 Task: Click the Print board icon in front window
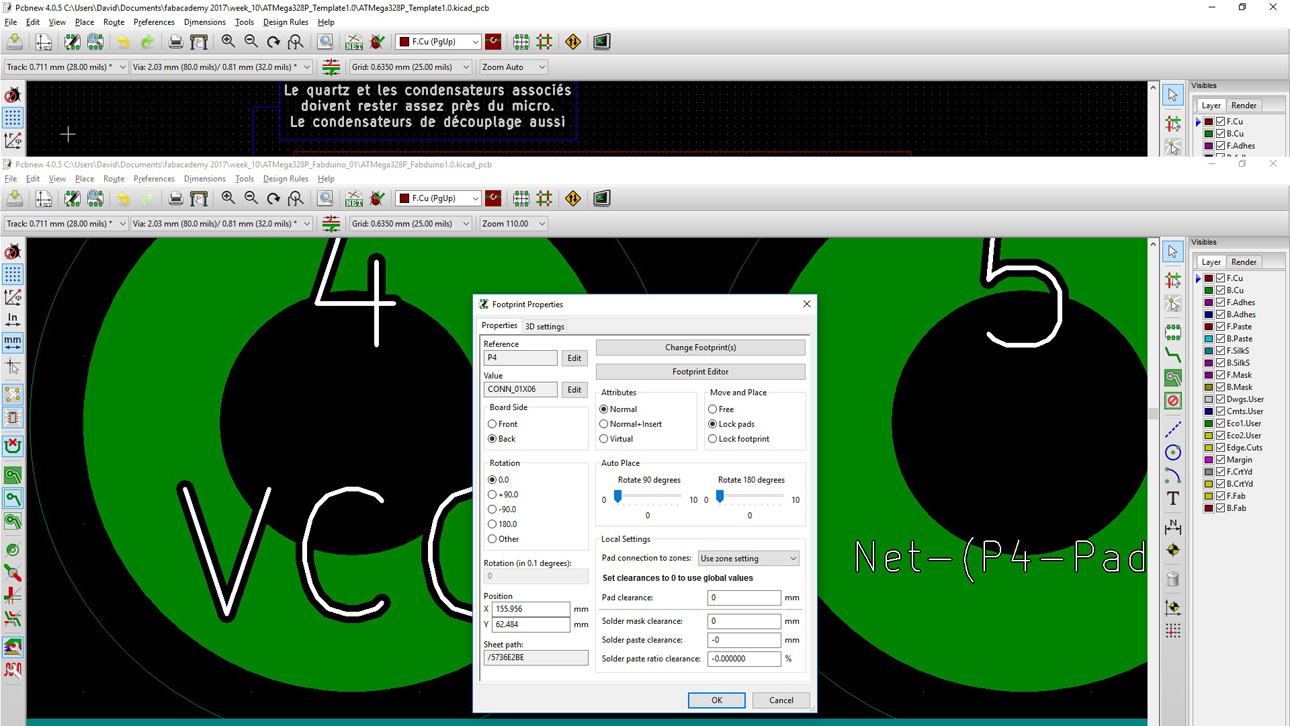(x=175, y=198)
